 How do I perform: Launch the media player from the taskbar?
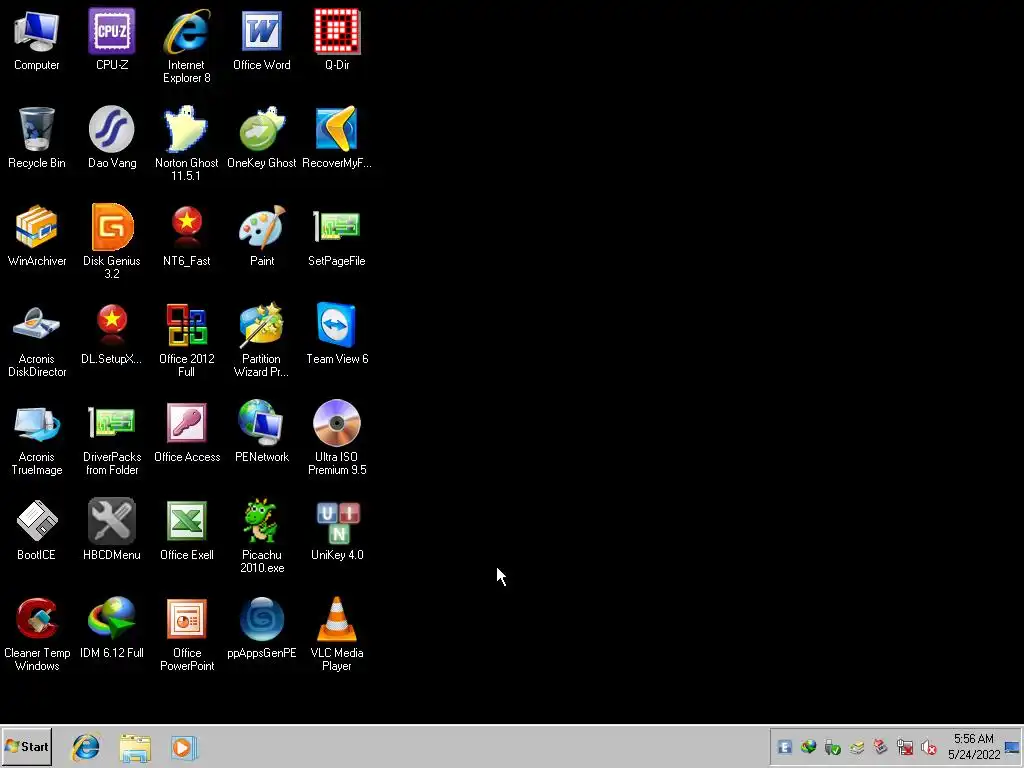coord(184,747)
